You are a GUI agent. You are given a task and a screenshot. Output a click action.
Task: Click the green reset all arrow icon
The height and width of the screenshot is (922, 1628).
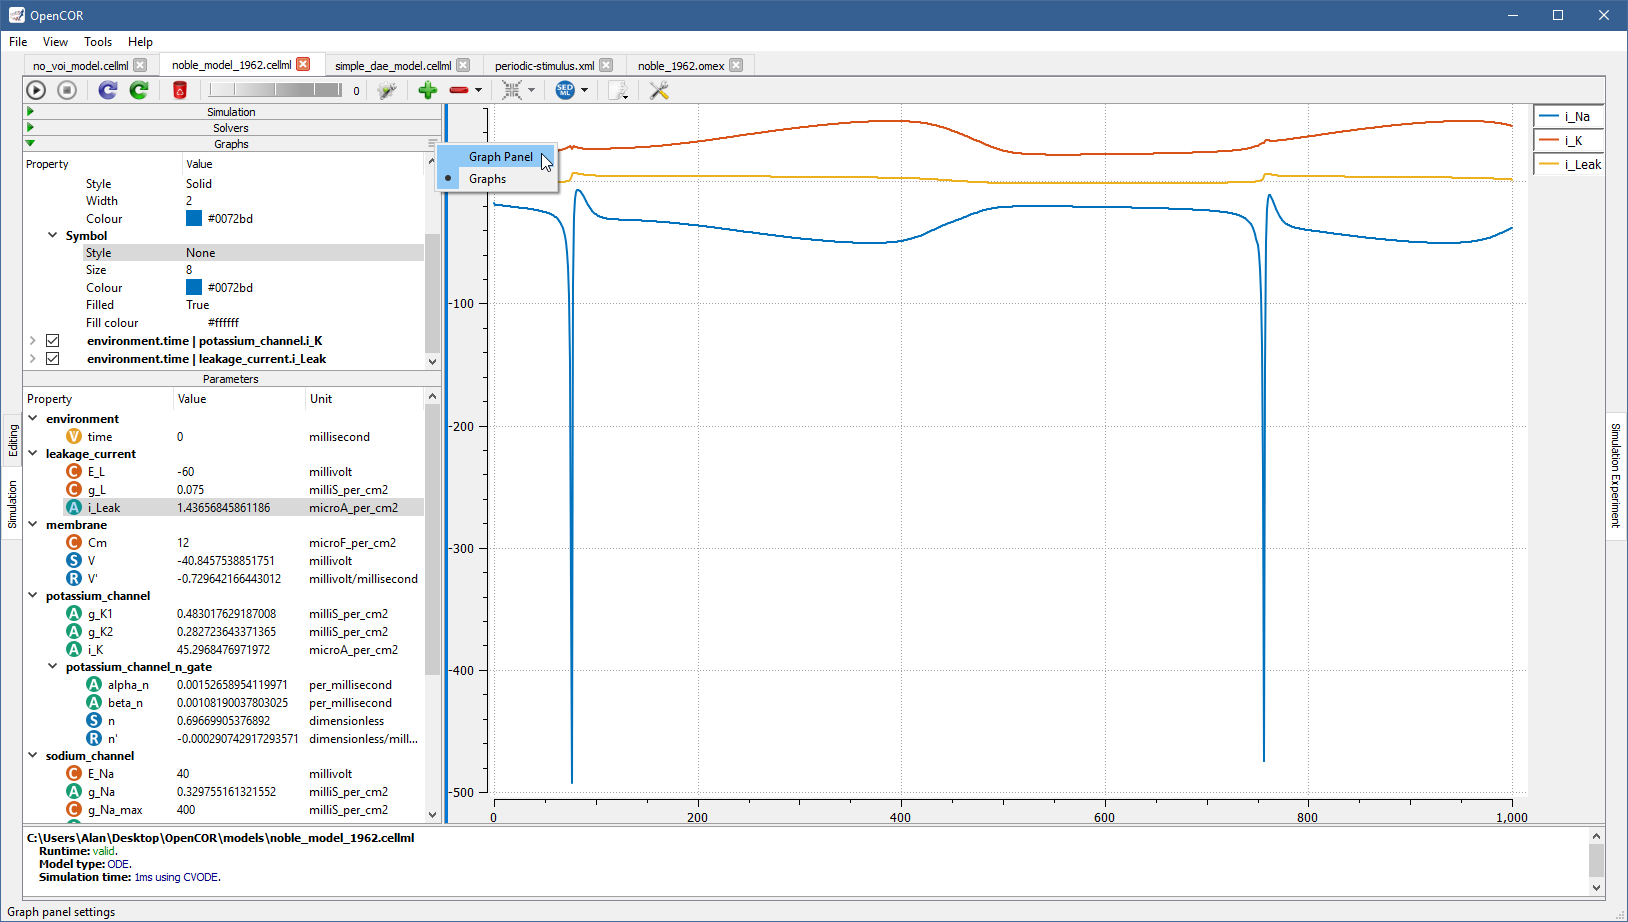point(139,90)
